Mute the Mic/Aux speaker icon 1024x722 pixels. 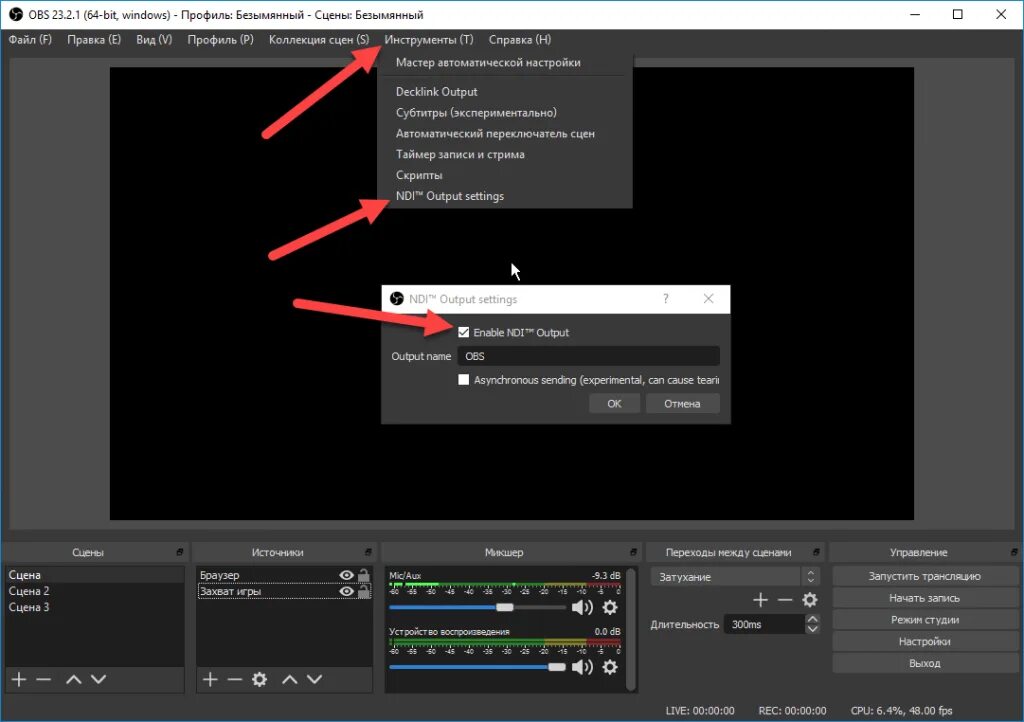coord(582,608)
